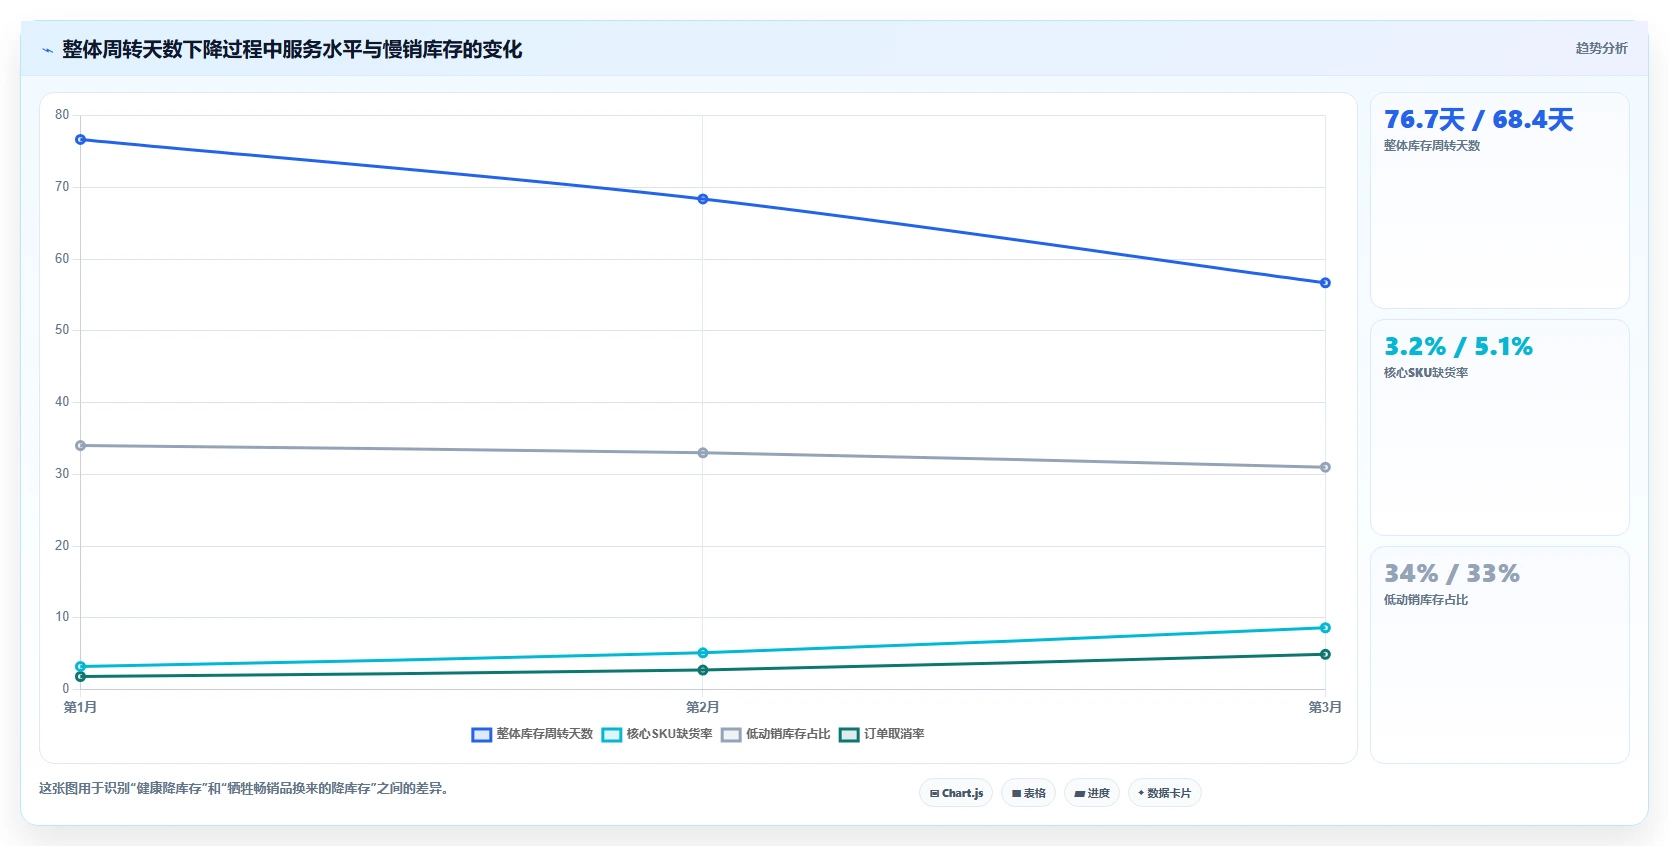Toggle 订单取消率 legend swatch
The height and width of the screenshot is (846, 1669).
tap(849, 735)
